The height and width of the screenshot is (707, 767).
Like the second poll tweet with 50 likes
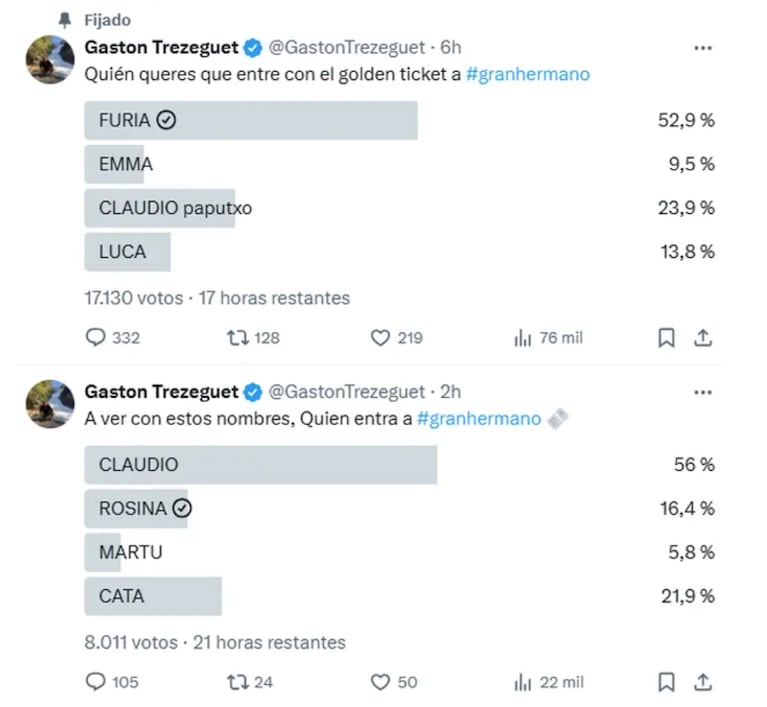(380, 682)
